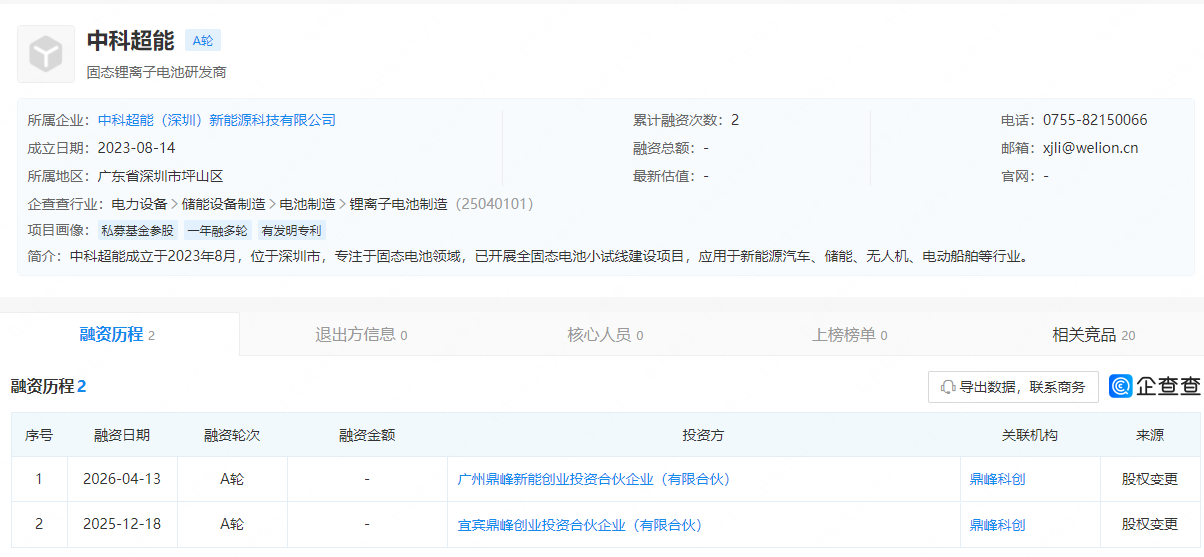Click the industry code (25040101)

[494, 204]
